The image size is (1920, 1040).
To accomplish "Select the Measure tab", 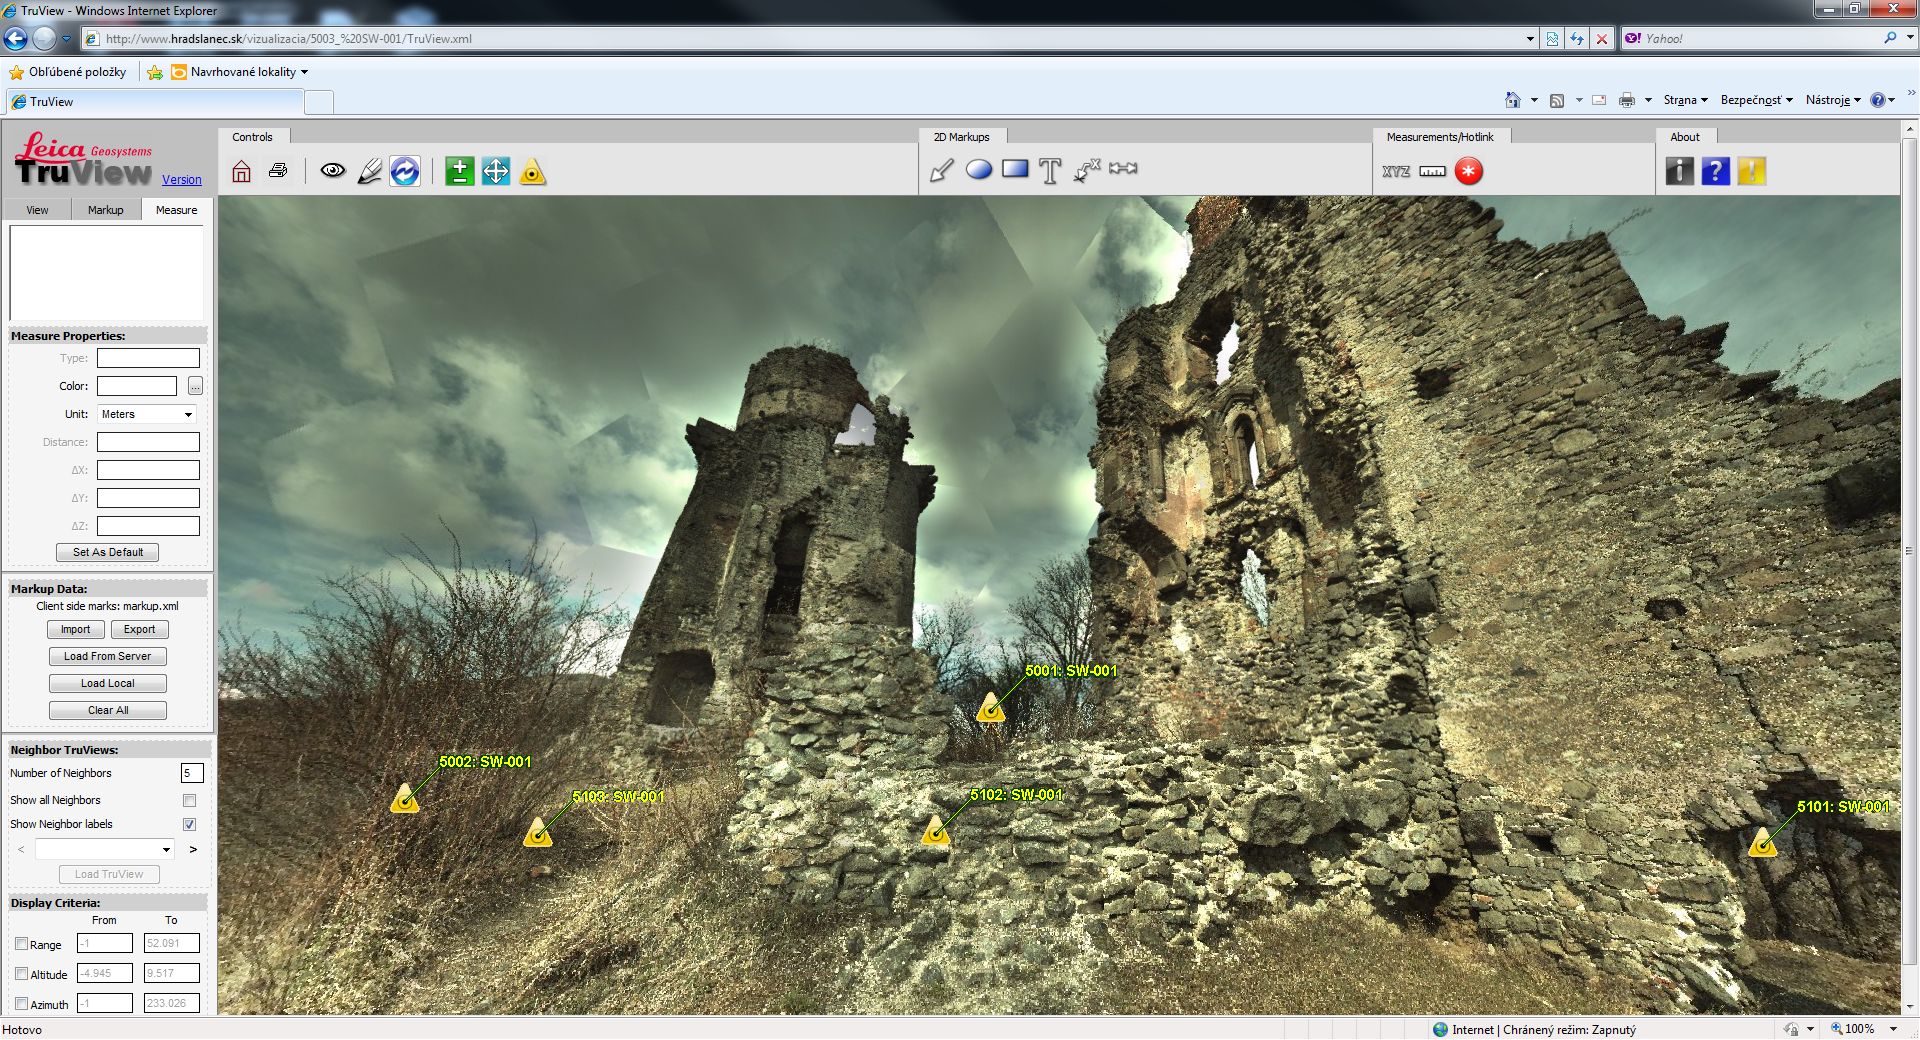I will (176, 210).
